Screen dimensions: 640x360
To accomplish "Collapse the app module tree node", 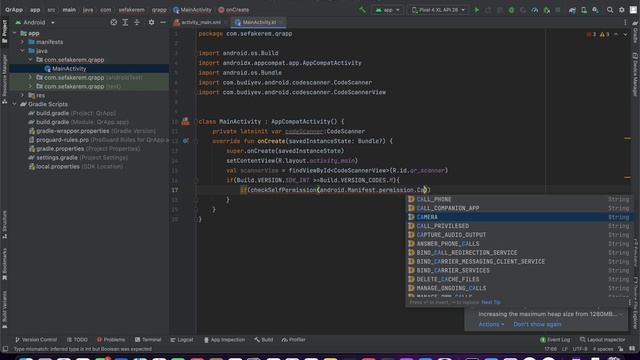I will (15, 33).
